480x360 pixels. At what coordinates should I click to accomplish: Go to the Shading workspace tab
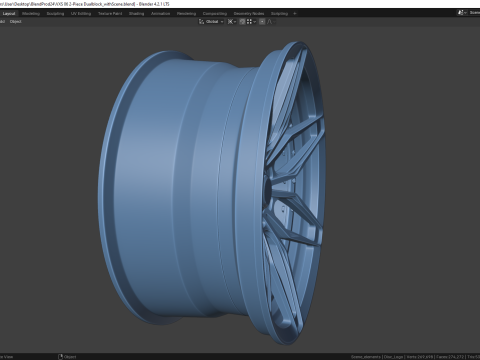tap(136, 14)
